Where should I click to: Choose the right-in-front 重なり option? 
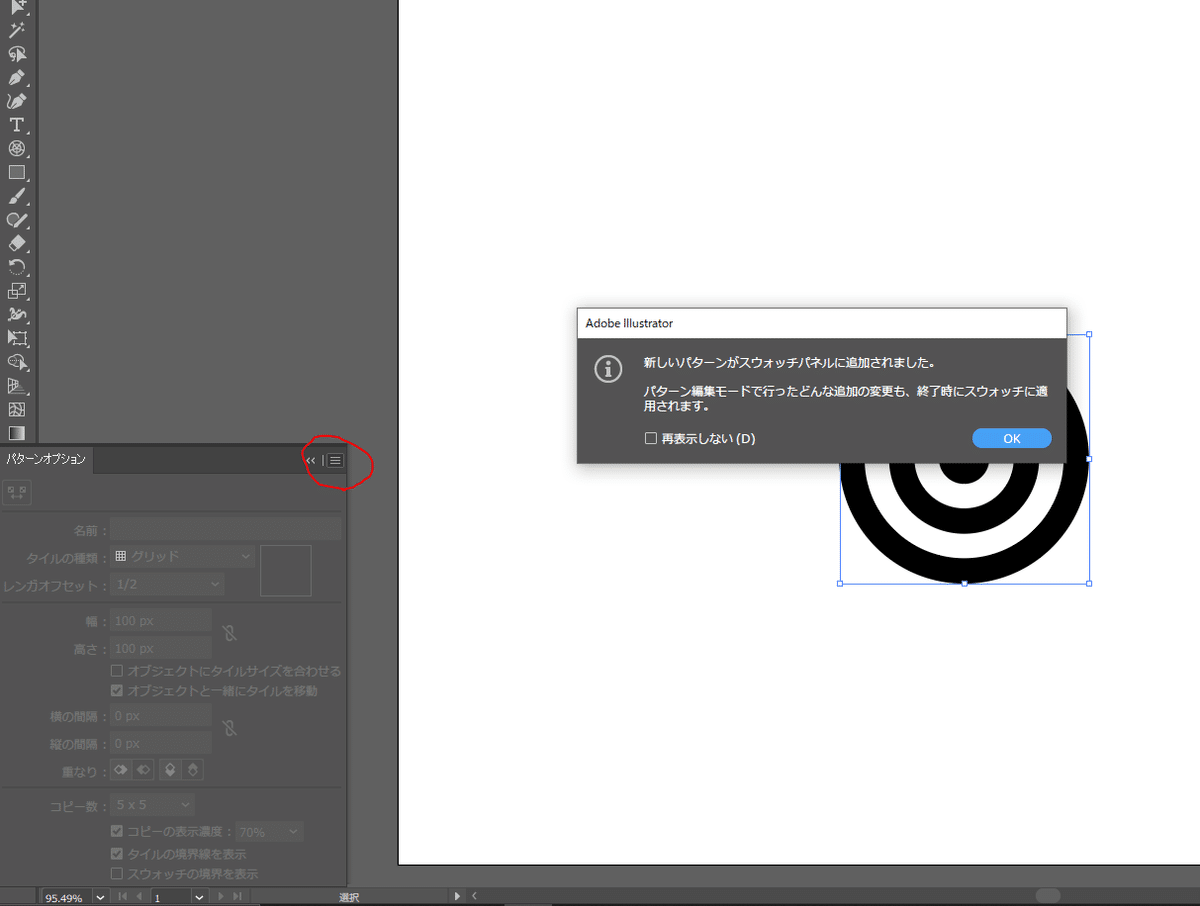[x=142, y=770]
